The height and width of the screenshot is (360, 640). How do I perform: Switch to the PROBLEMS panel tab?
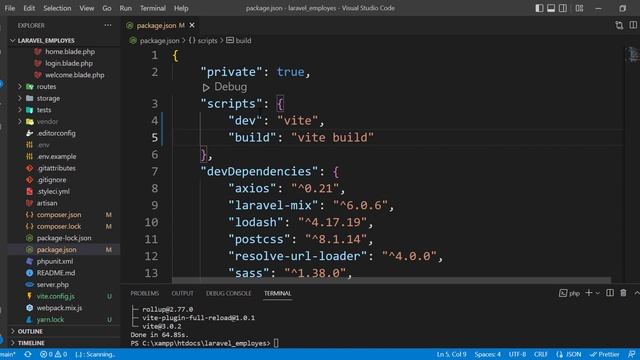point(144,293)
